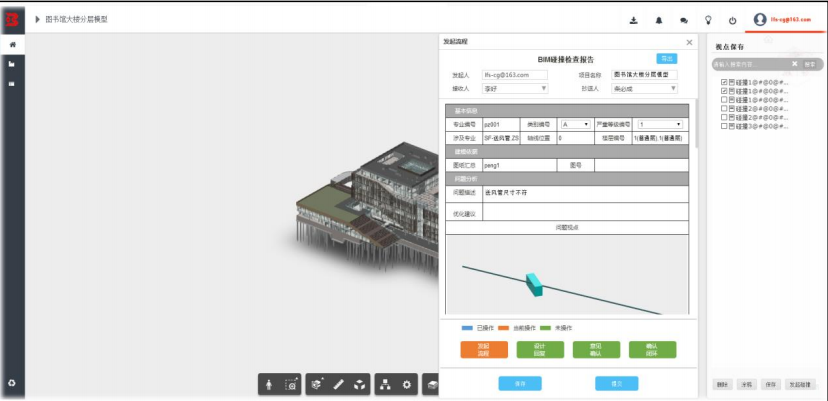This screenshot has height=401, width=828.
Task: Click the 问题描述 text area
Action: pyautogui.click(x=585, y=193)
